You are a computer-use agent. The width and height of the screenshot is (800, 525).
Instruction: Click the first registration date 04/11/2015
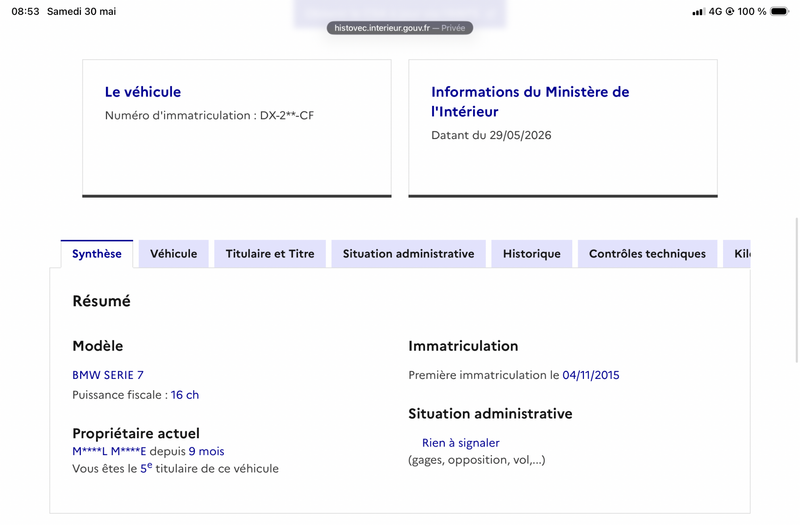[591, 375]
